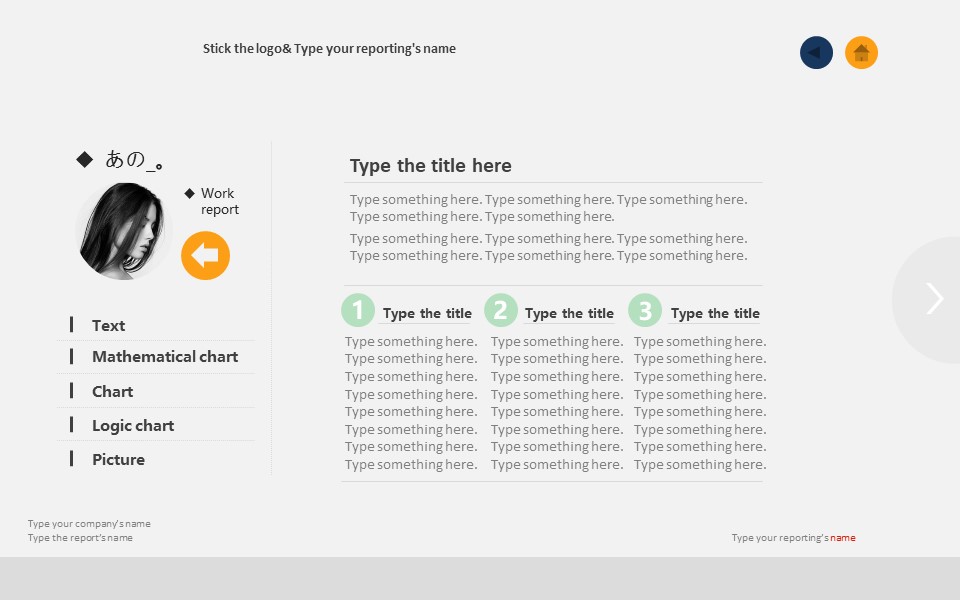Click the dark blue back arrow button
The image size is (960, 600).
pyautogui.click(x=816, y=53)
